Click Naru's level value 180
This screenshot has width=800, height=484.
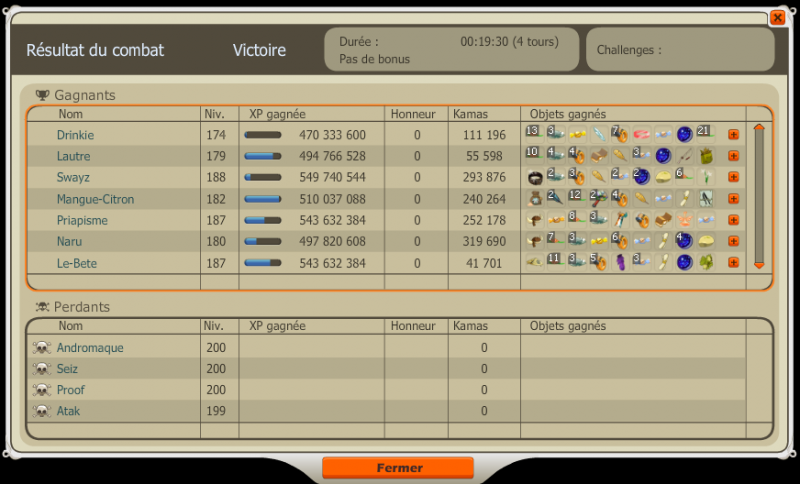click(216, 242)
